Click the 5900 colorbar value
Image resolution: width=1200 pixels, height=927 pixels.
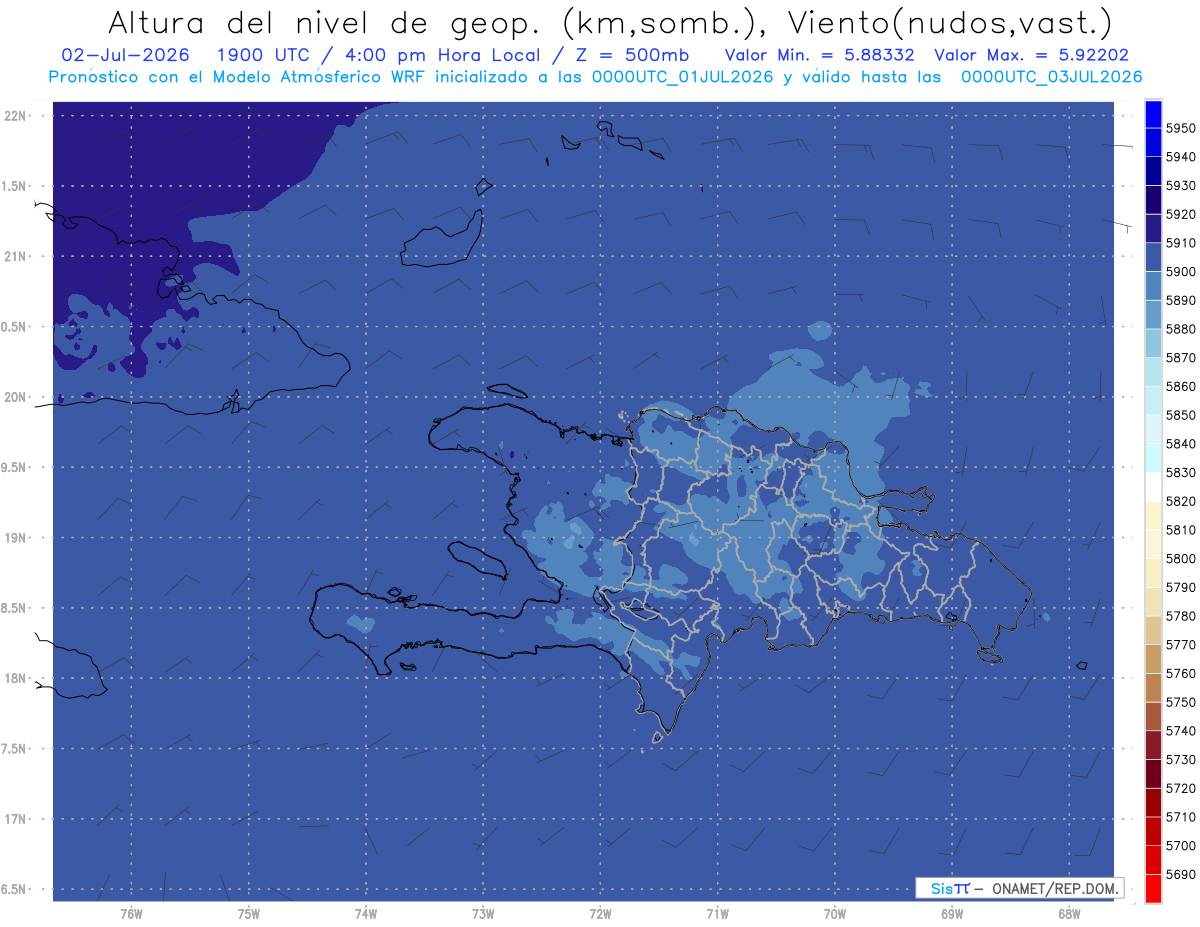coord(1181,271)
